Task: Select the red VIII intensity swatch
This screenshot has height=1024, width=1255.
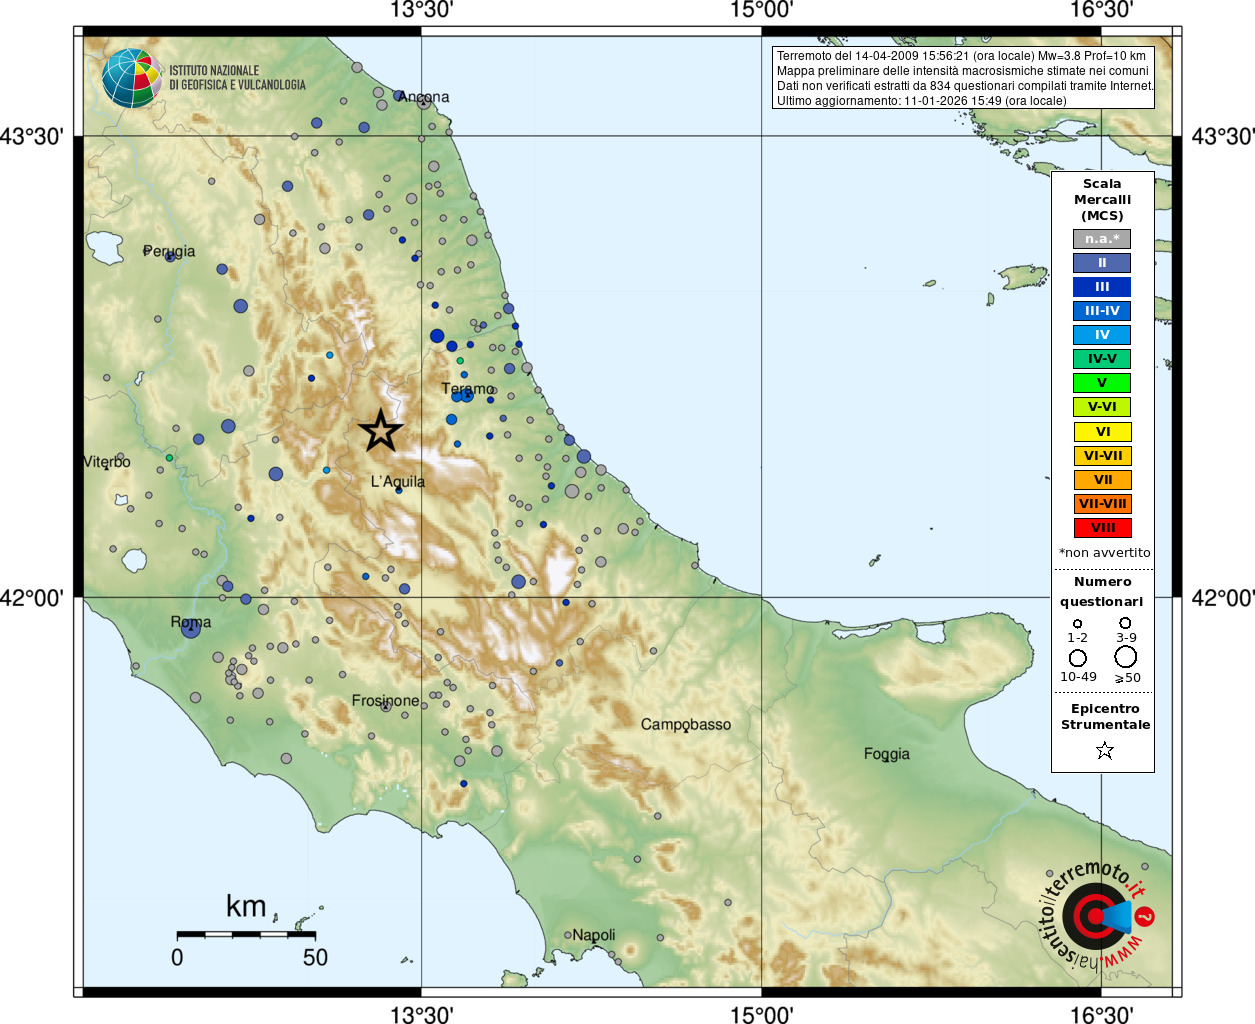Action: [x=1102, y=528]
